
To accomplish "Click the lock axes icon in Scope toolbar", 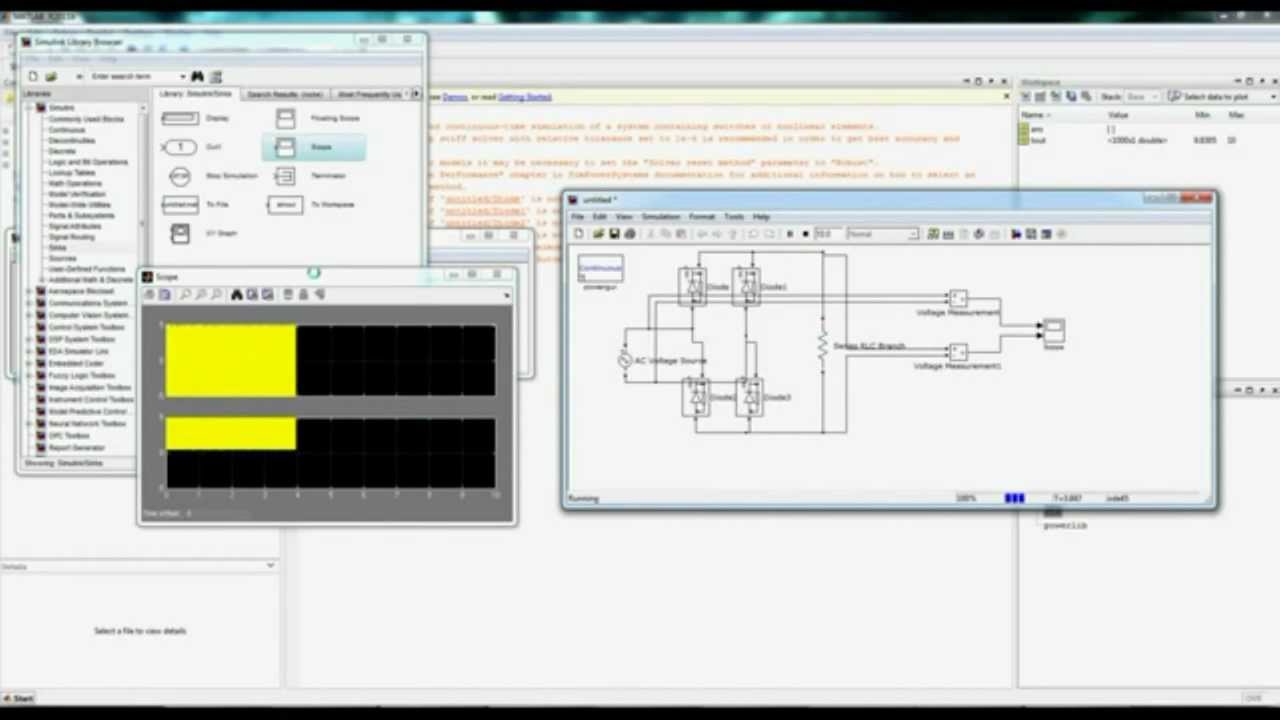I will click(x=303, y=294).
